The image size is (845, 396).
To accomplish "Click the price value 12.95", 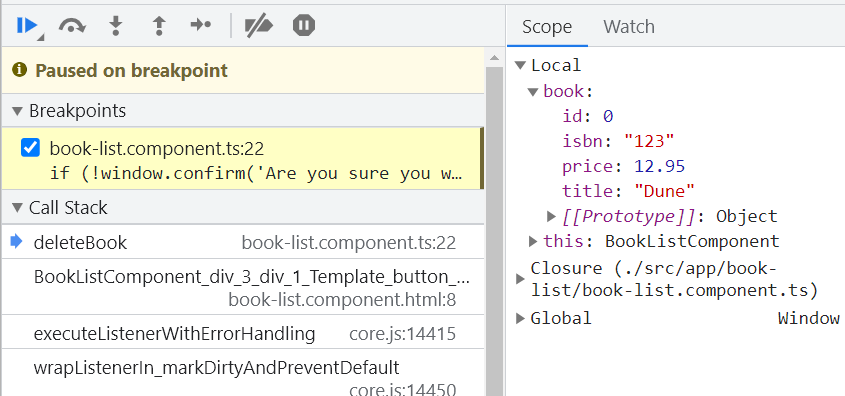I will [x=659, y=166].
